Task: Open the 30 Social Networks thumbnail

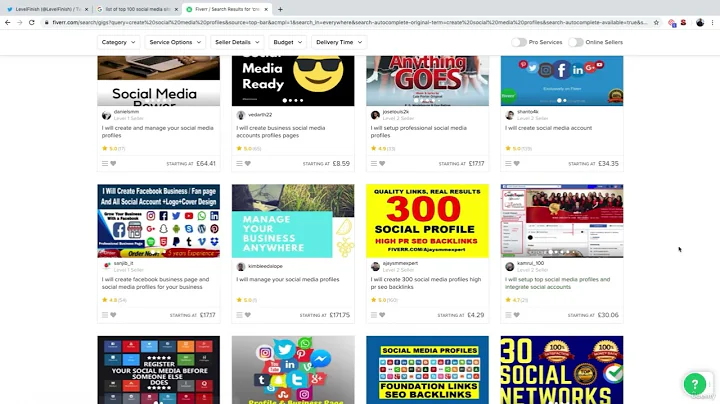Action: [562, 370]
